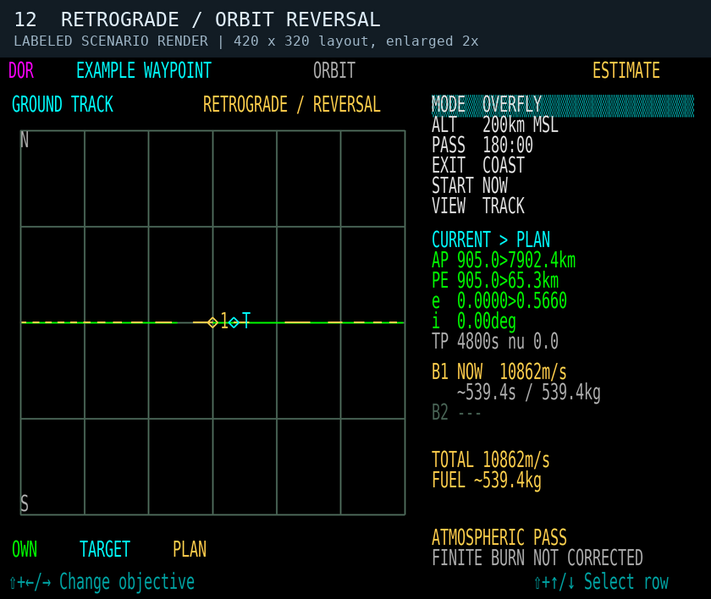Select the ALT 200km MSL row
Screen dimensions: 711x599
pyautogui.click(x=495, y=125)
